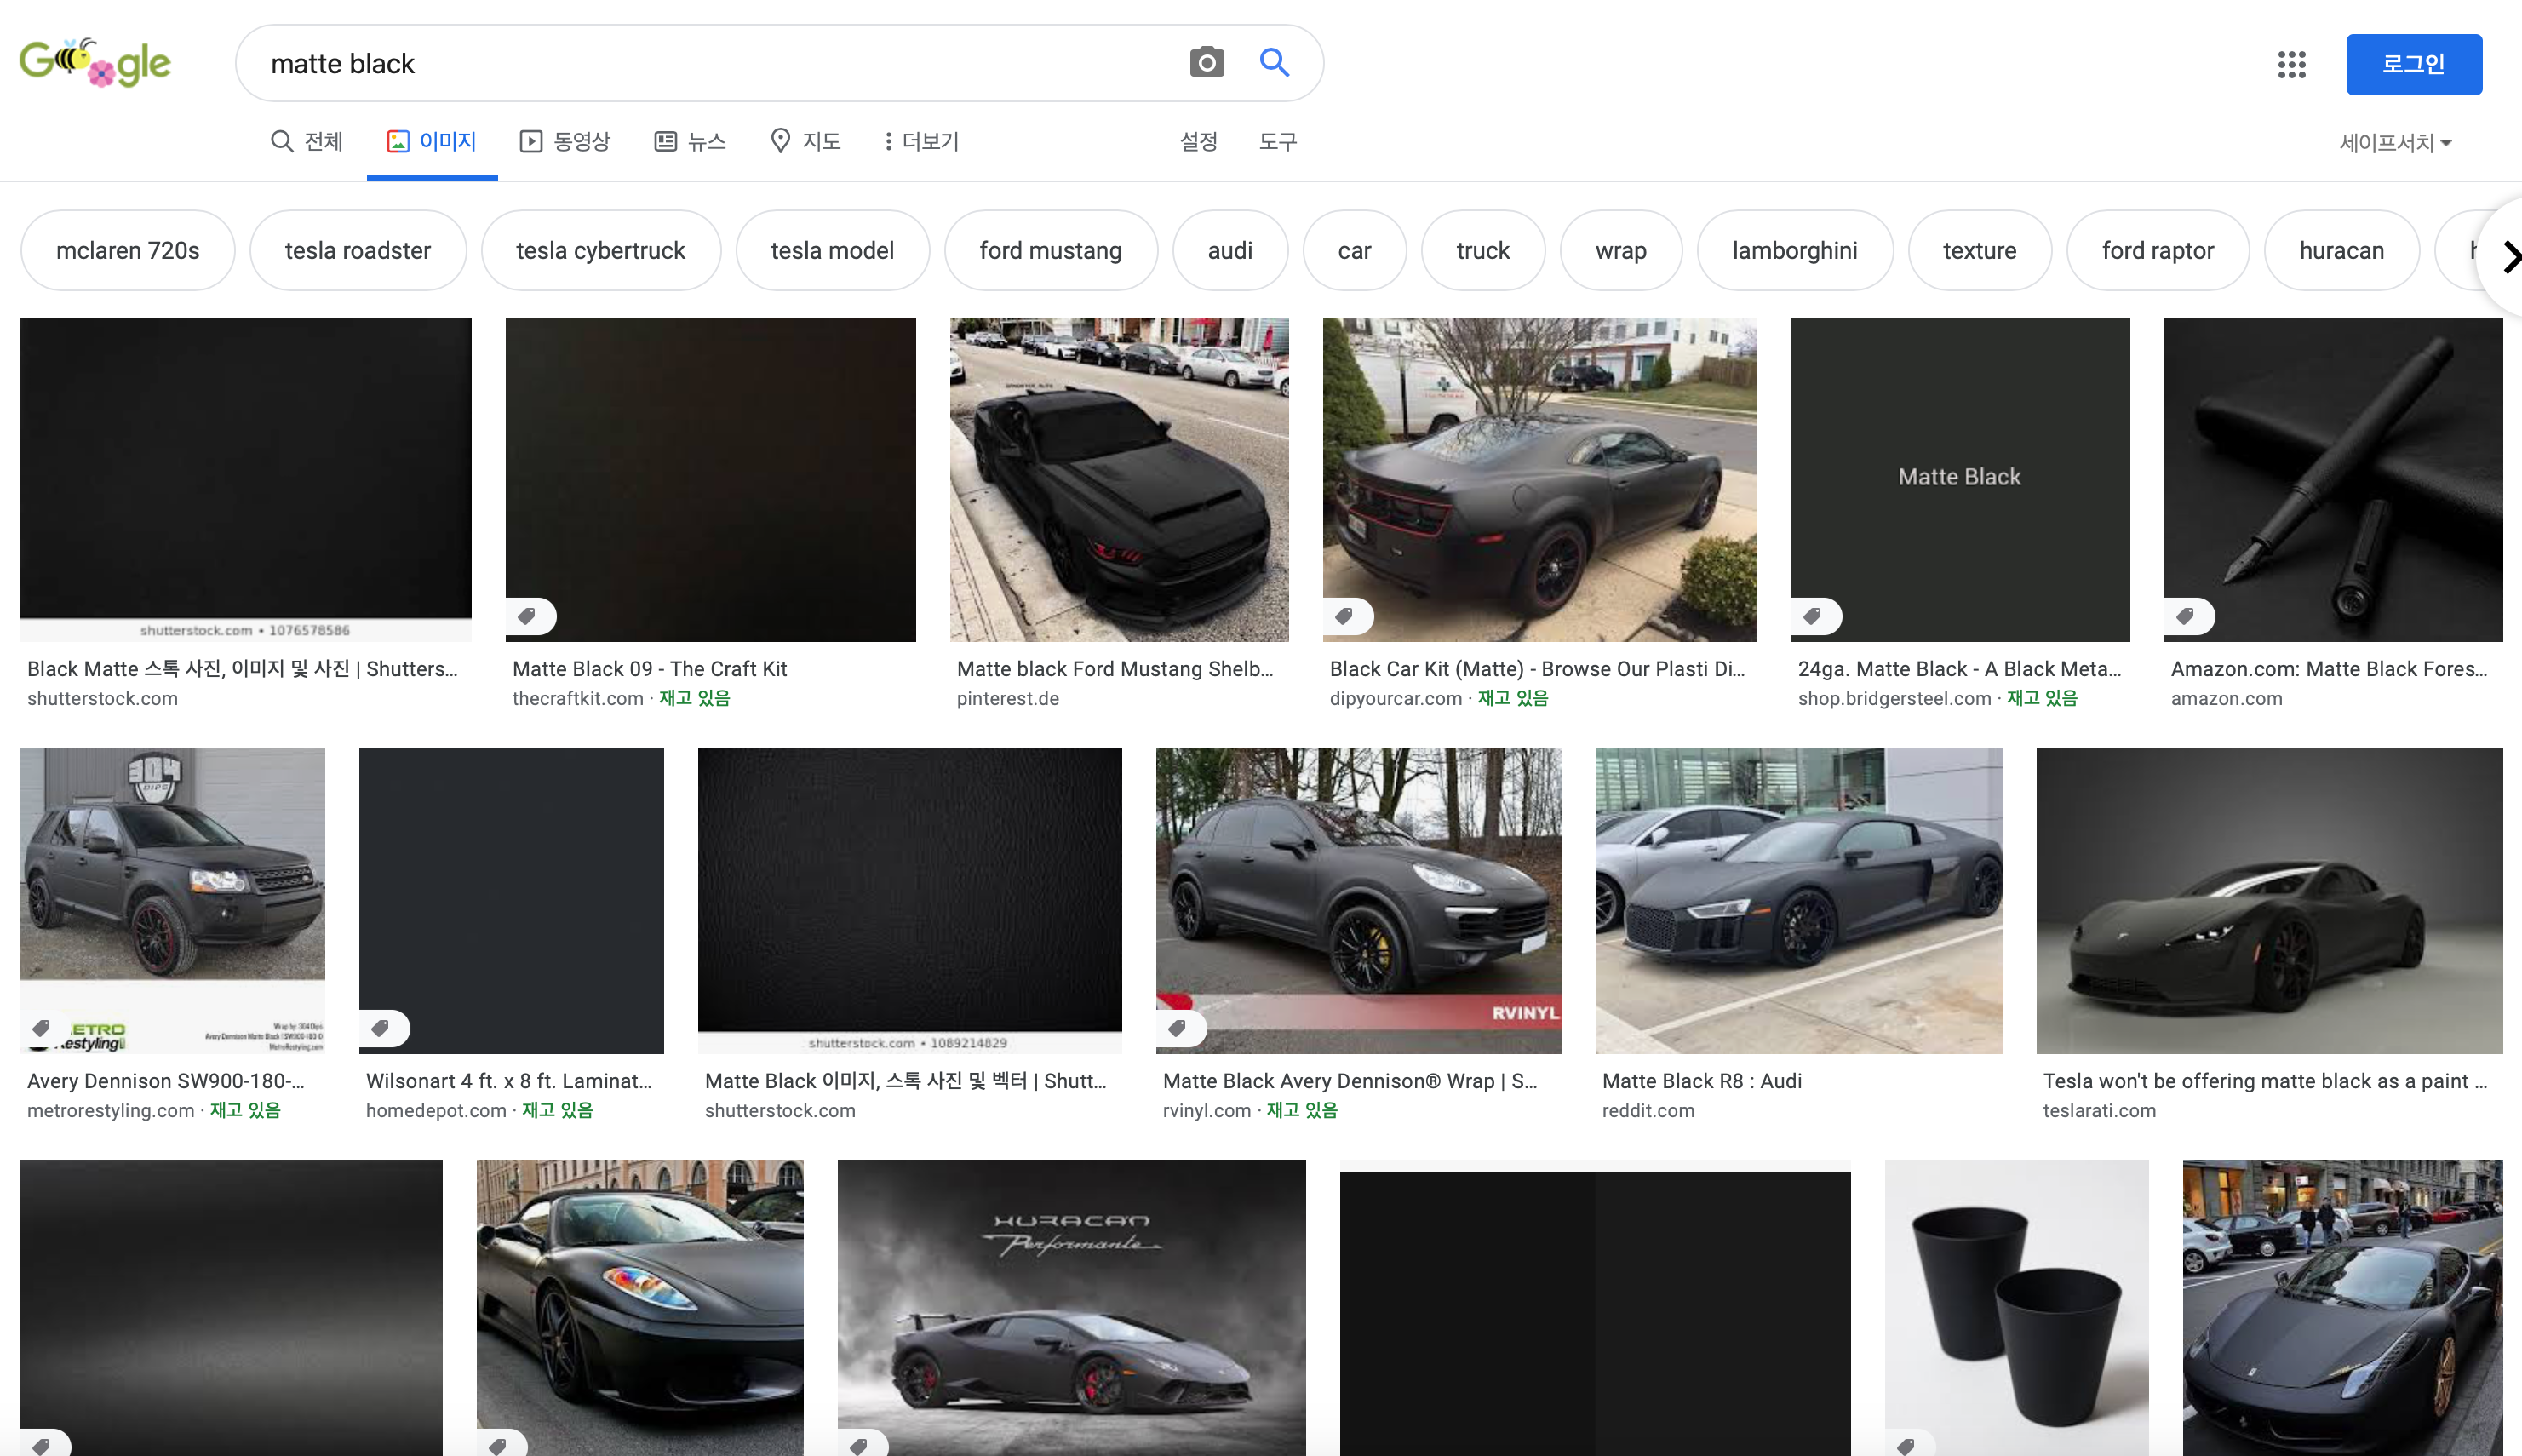
Task: Click the matte black search input field
Action: pos(700,64)
